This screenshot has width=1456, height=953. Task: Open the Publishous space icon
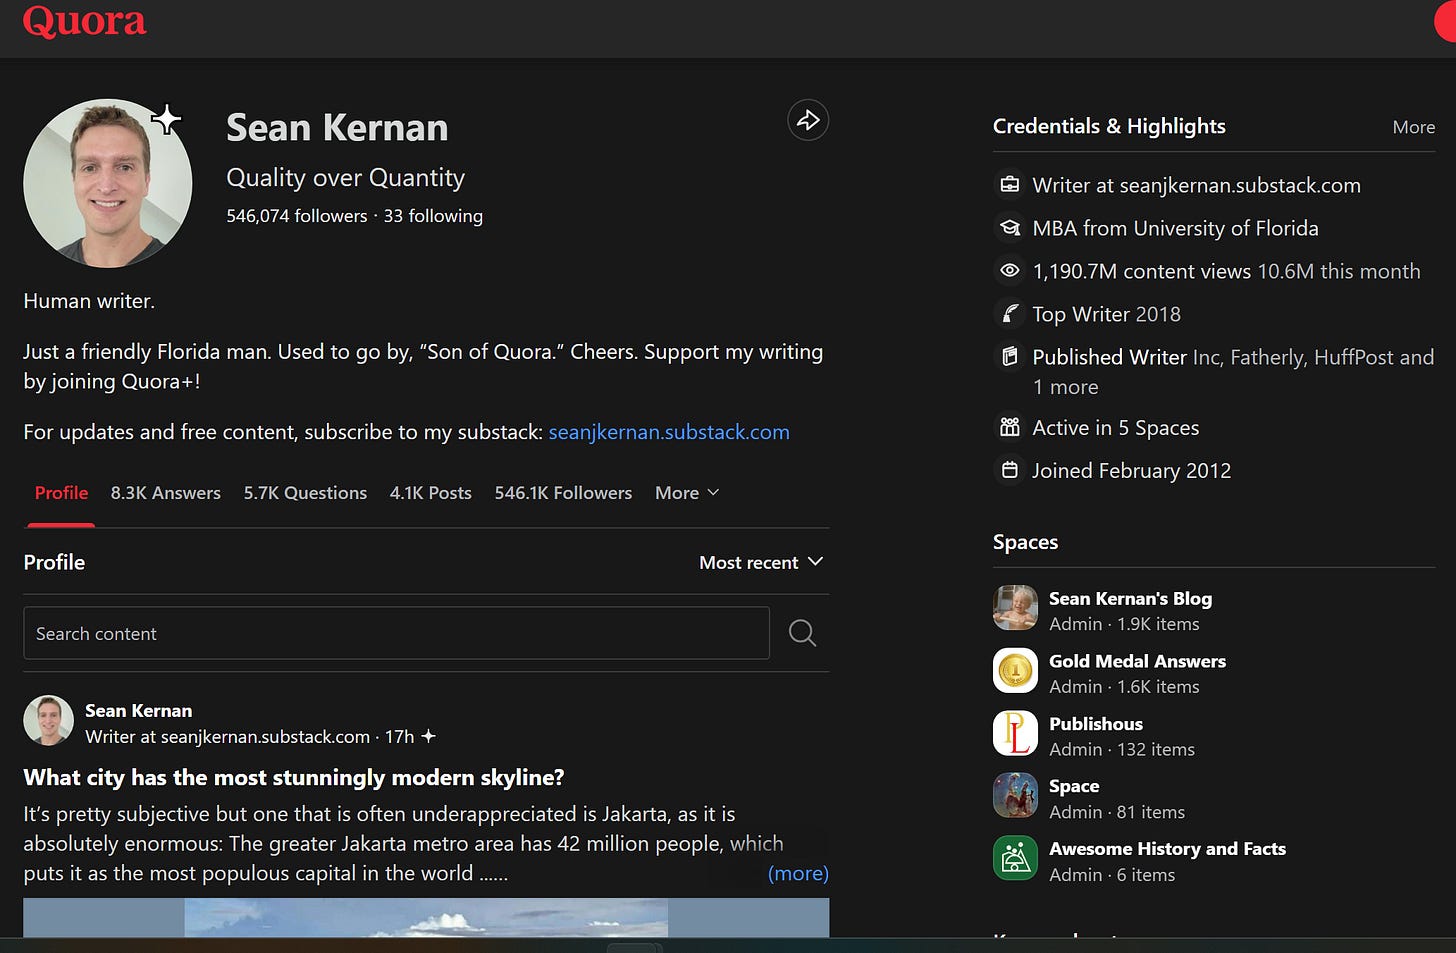point(1015,734)
